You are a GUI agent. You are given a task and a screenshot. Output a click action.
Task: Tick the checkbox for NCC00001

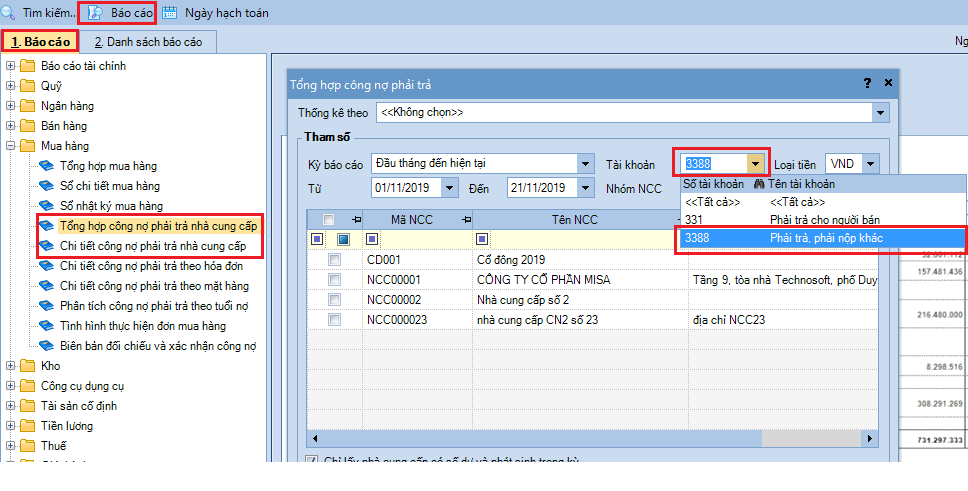(x=334, y=280)
